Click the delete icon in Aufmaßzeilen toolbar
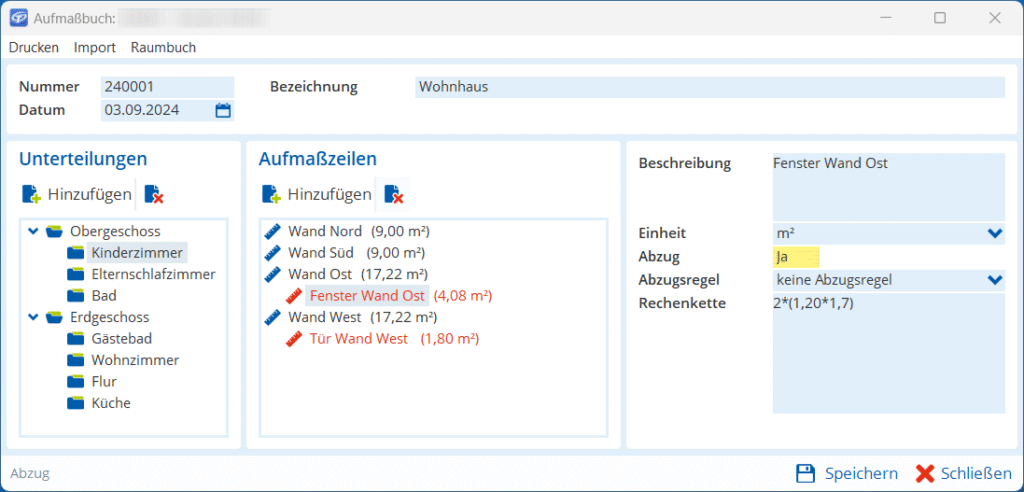This screenshot has height=492, width=1024. tap(394, 194)
